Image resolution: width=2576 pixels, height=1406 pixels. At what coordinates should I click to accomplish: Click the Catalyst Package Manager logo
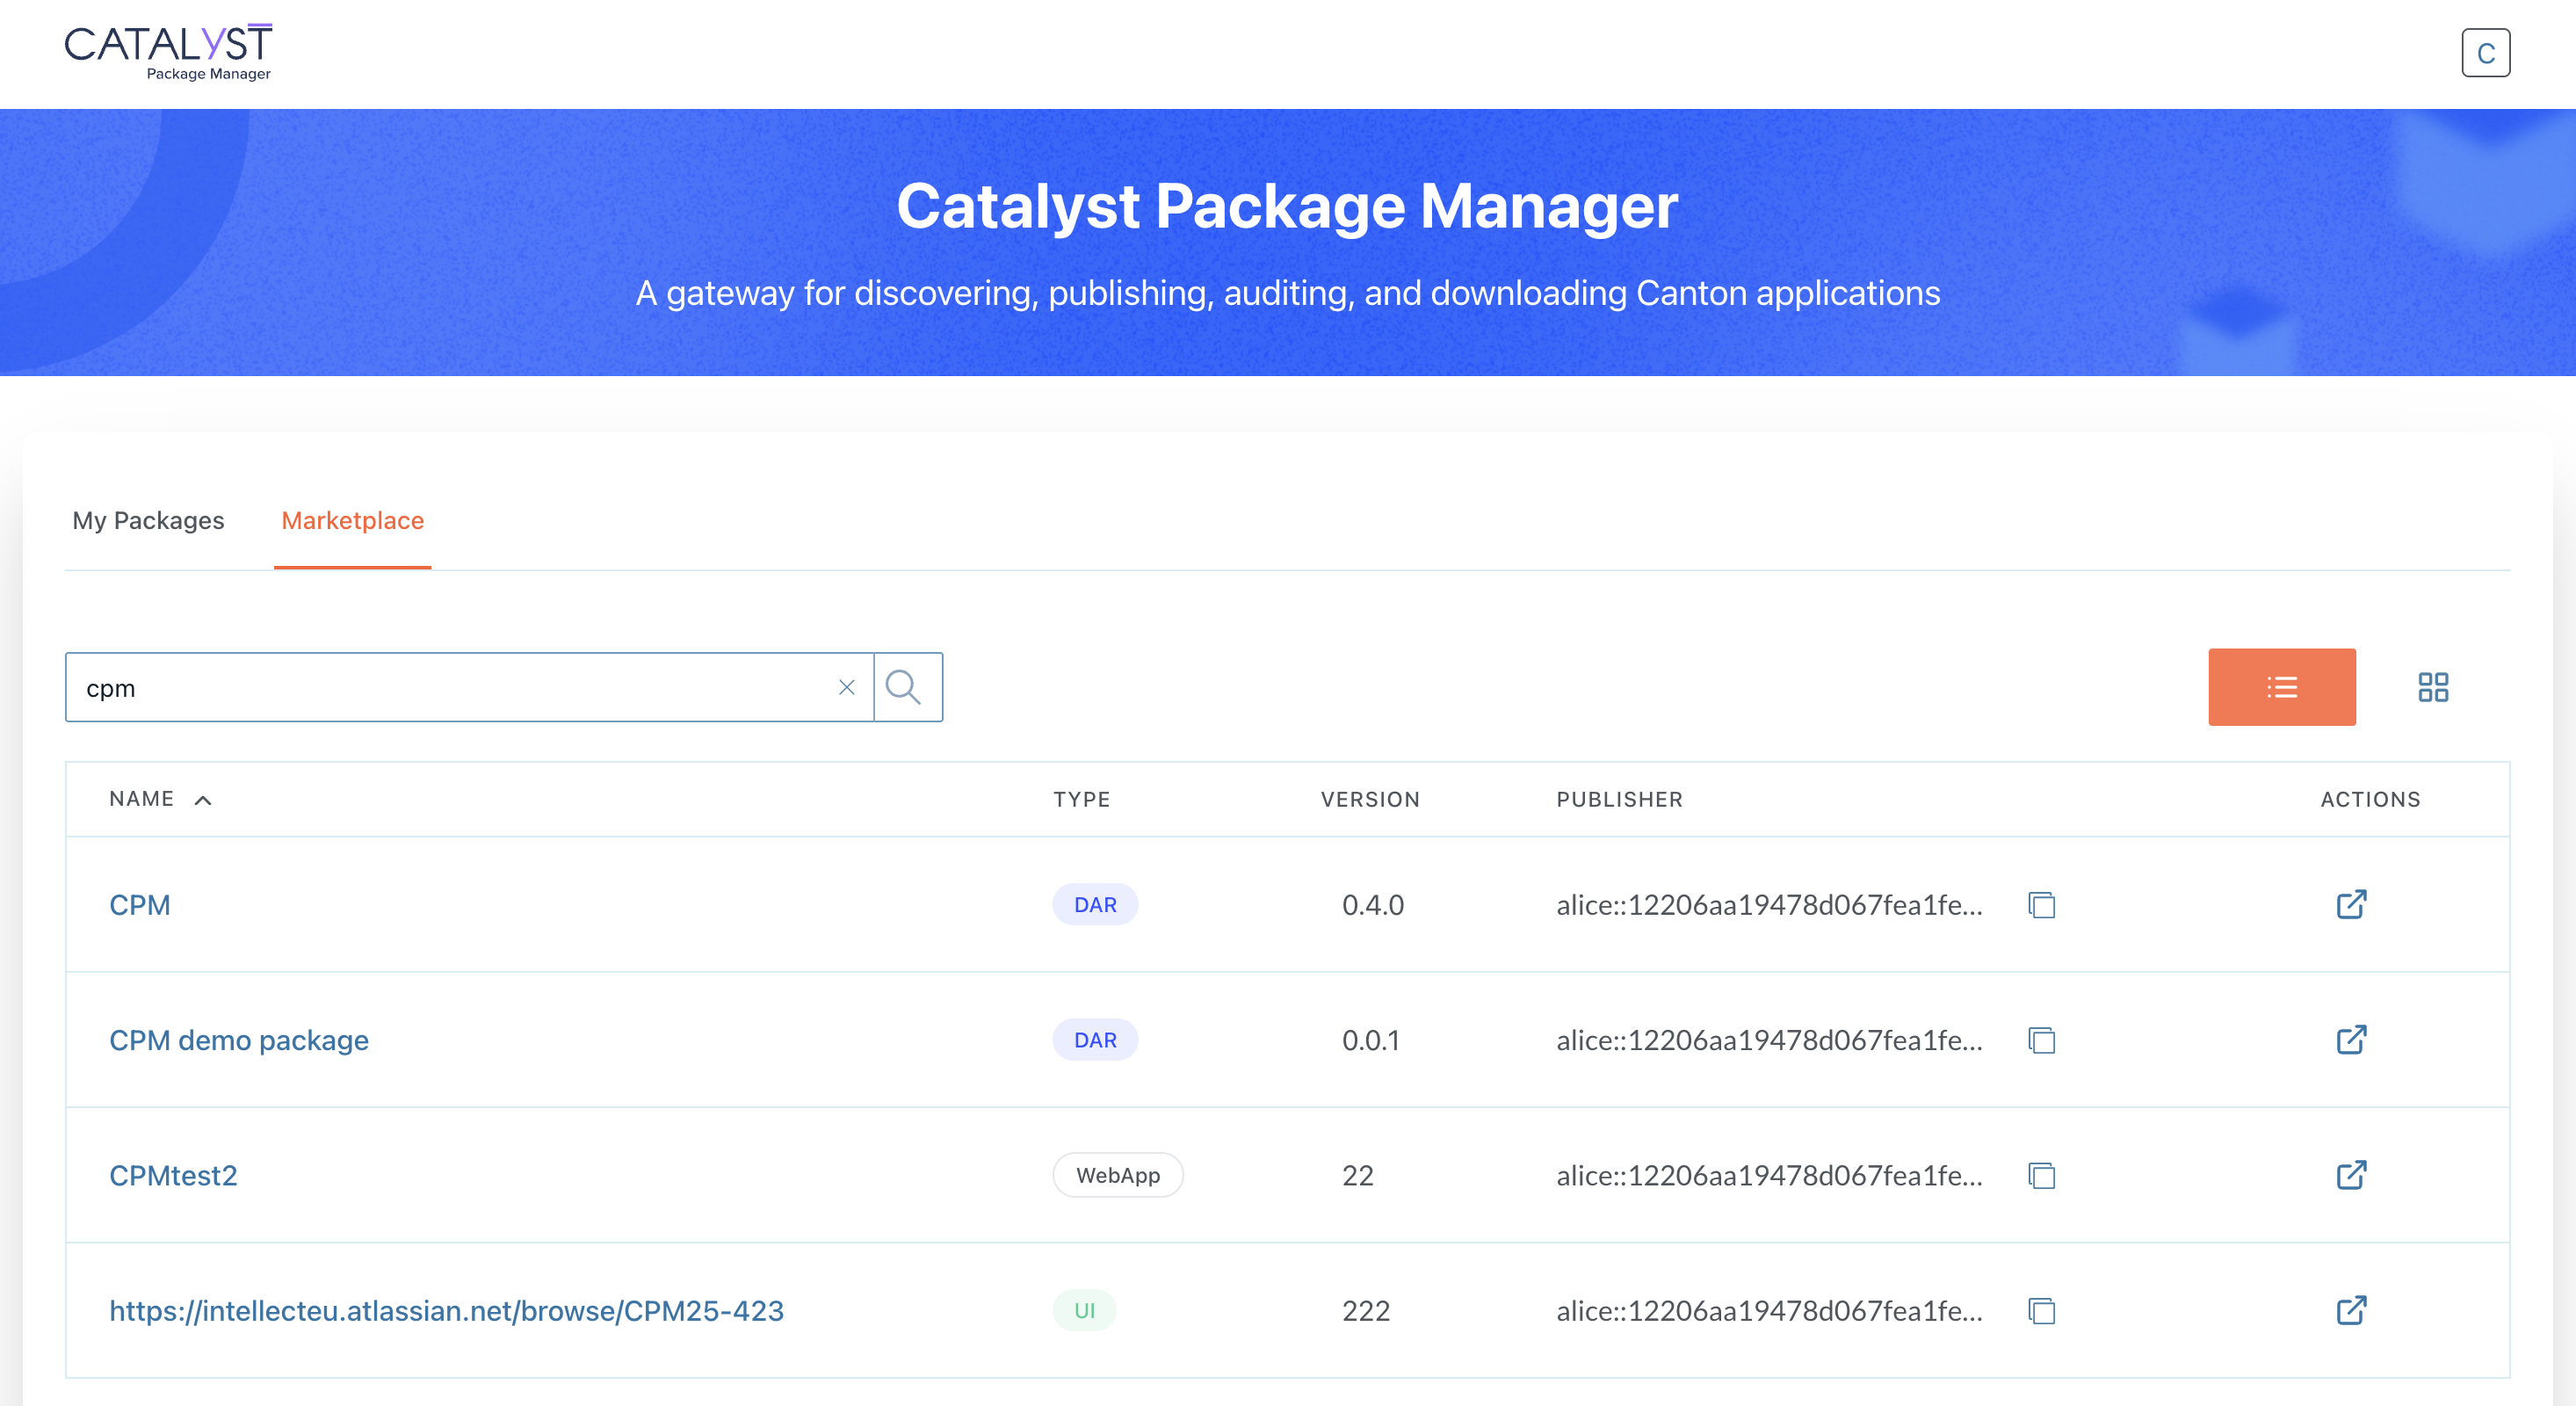click(x=168, y=52)
